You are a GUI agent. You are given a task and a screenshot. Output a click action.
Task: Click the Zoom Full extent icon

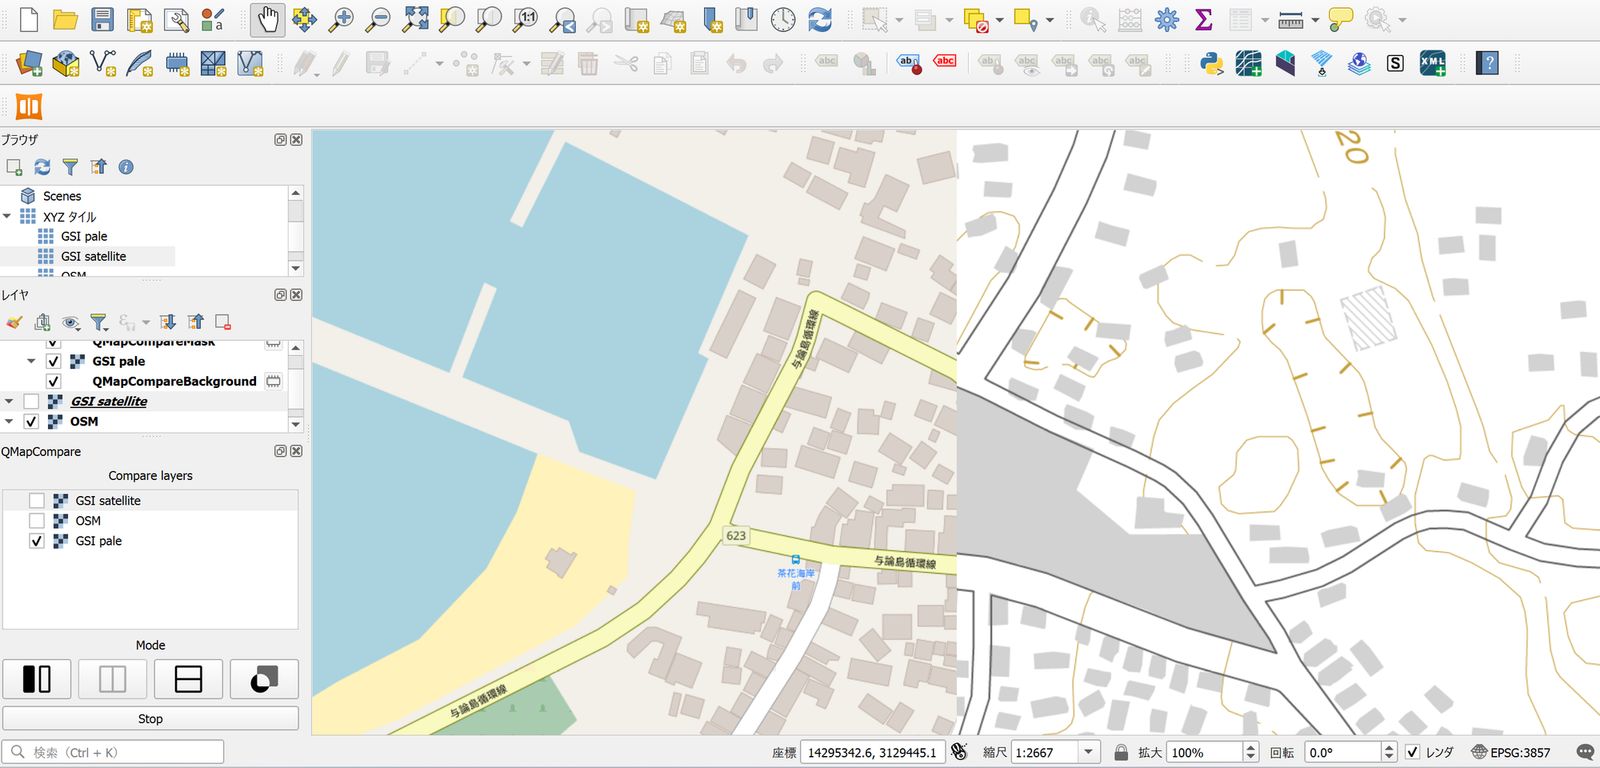click(x=415, y=19)
